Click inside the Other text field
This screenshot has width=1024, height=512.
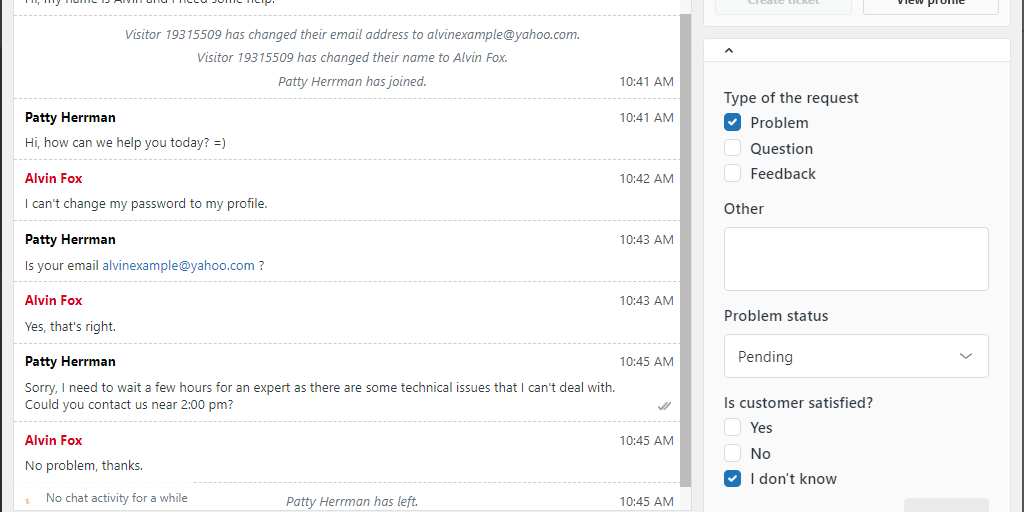click(x=855, y=259)
